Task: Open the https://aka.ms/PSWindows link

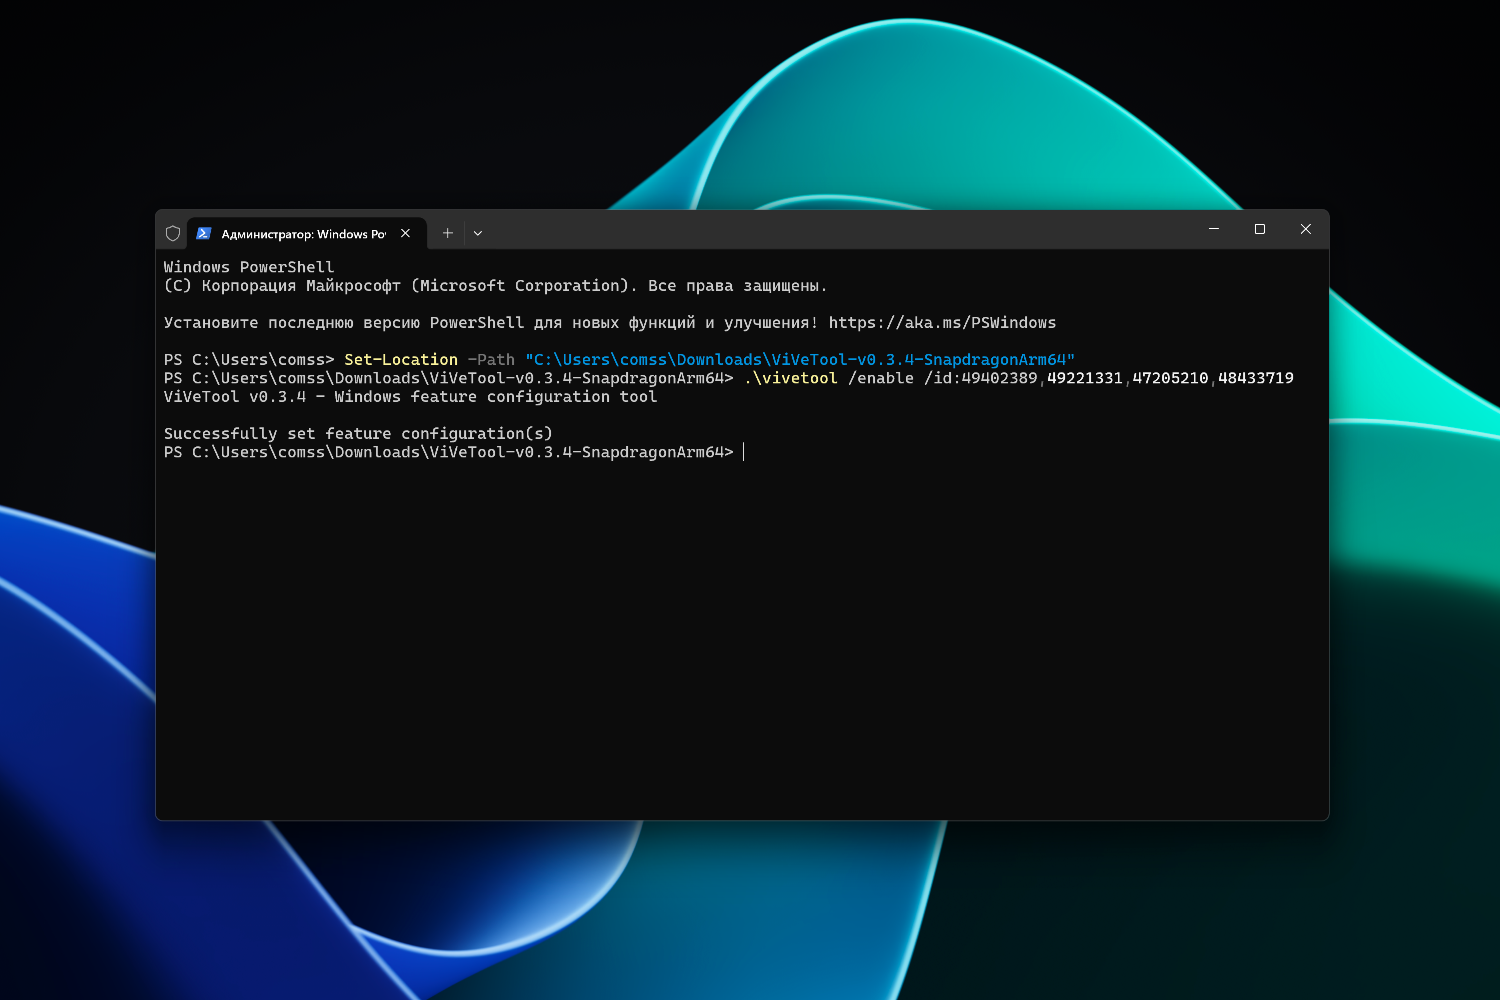Action: click(942, 323)
